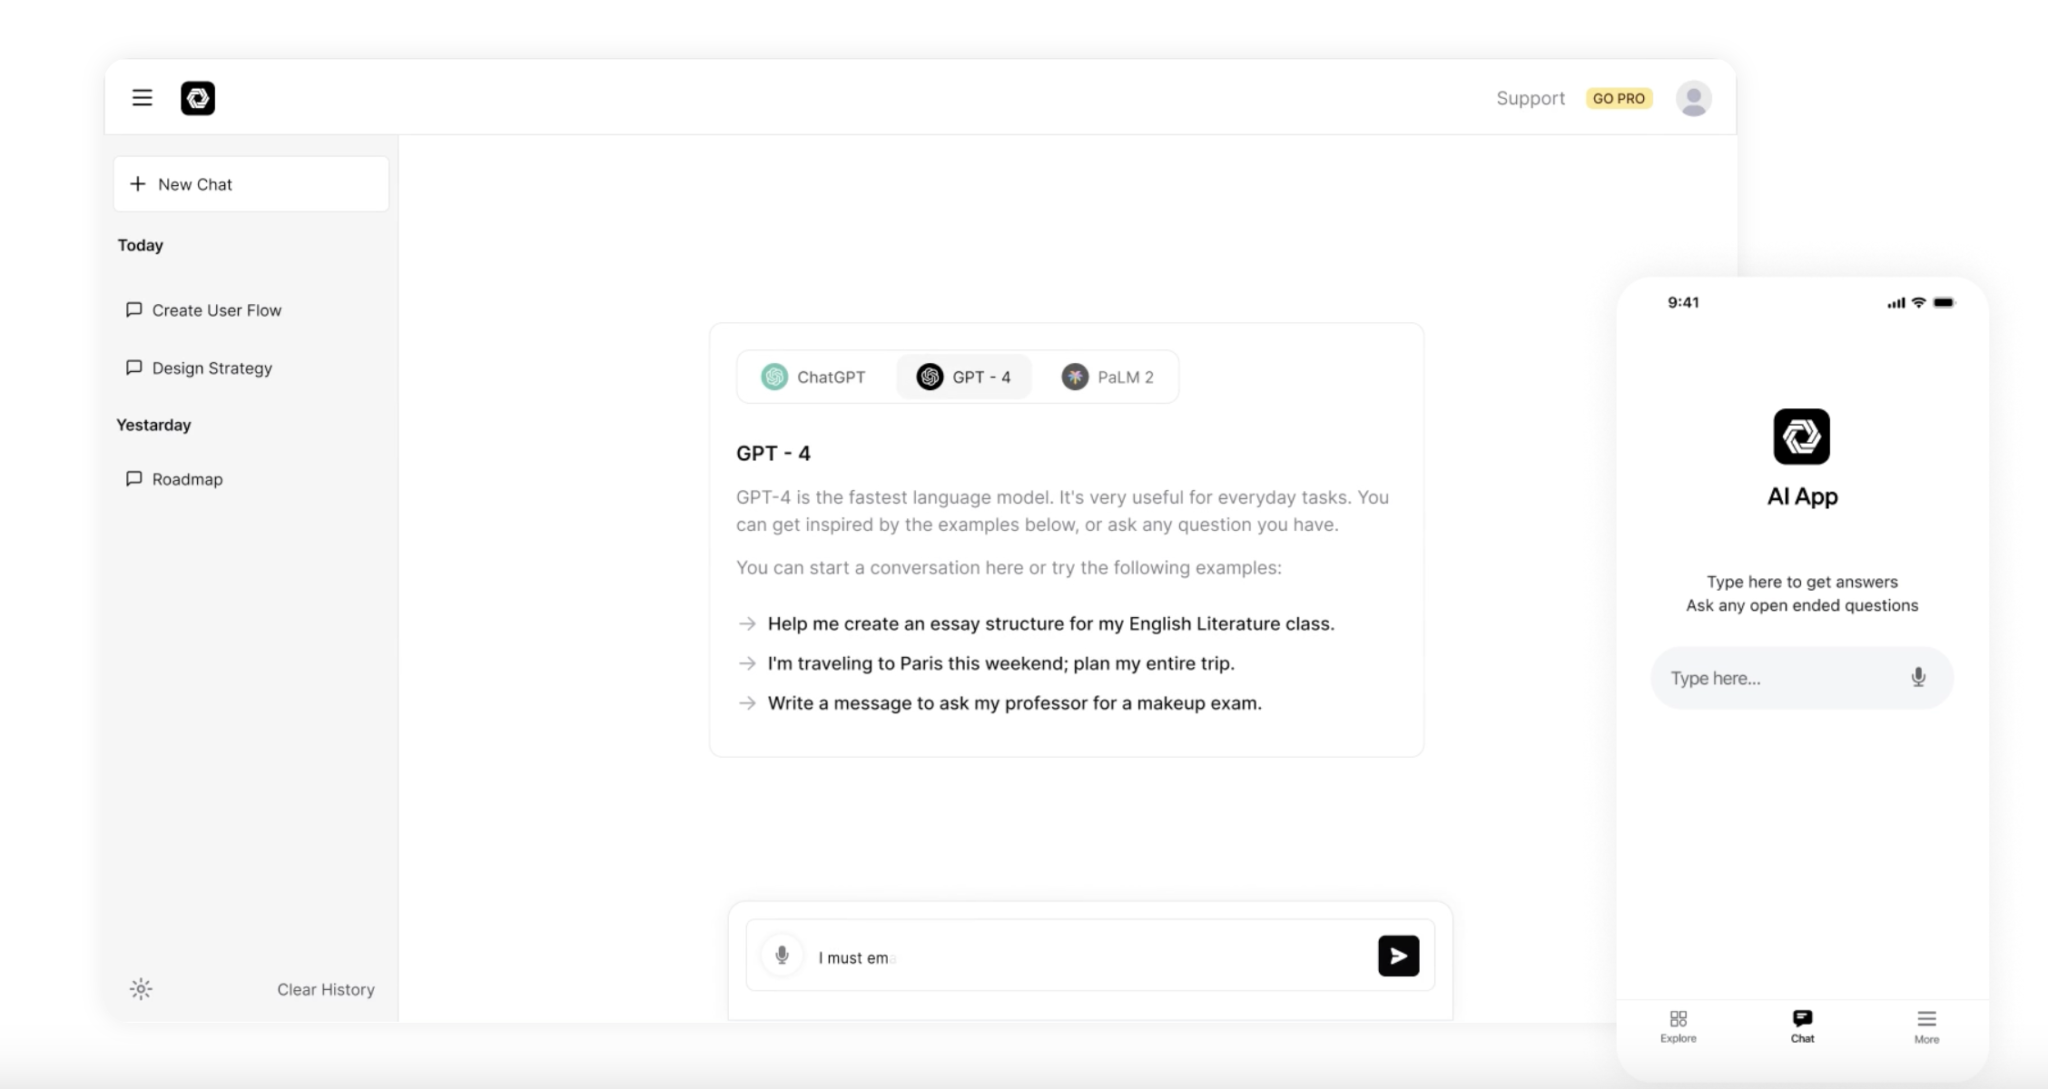Click GO PRO upgrade button

(x=1619, y=98)
